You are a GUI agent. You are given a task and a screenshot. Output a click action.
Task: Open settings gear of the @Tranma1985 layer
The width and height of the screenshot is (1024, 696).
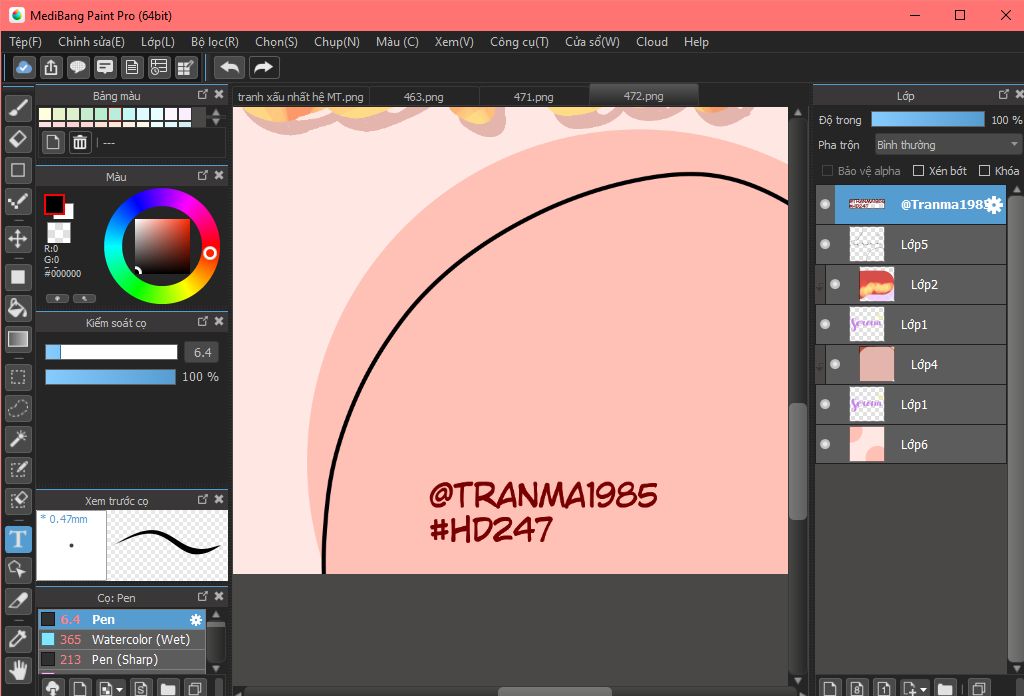993,205
